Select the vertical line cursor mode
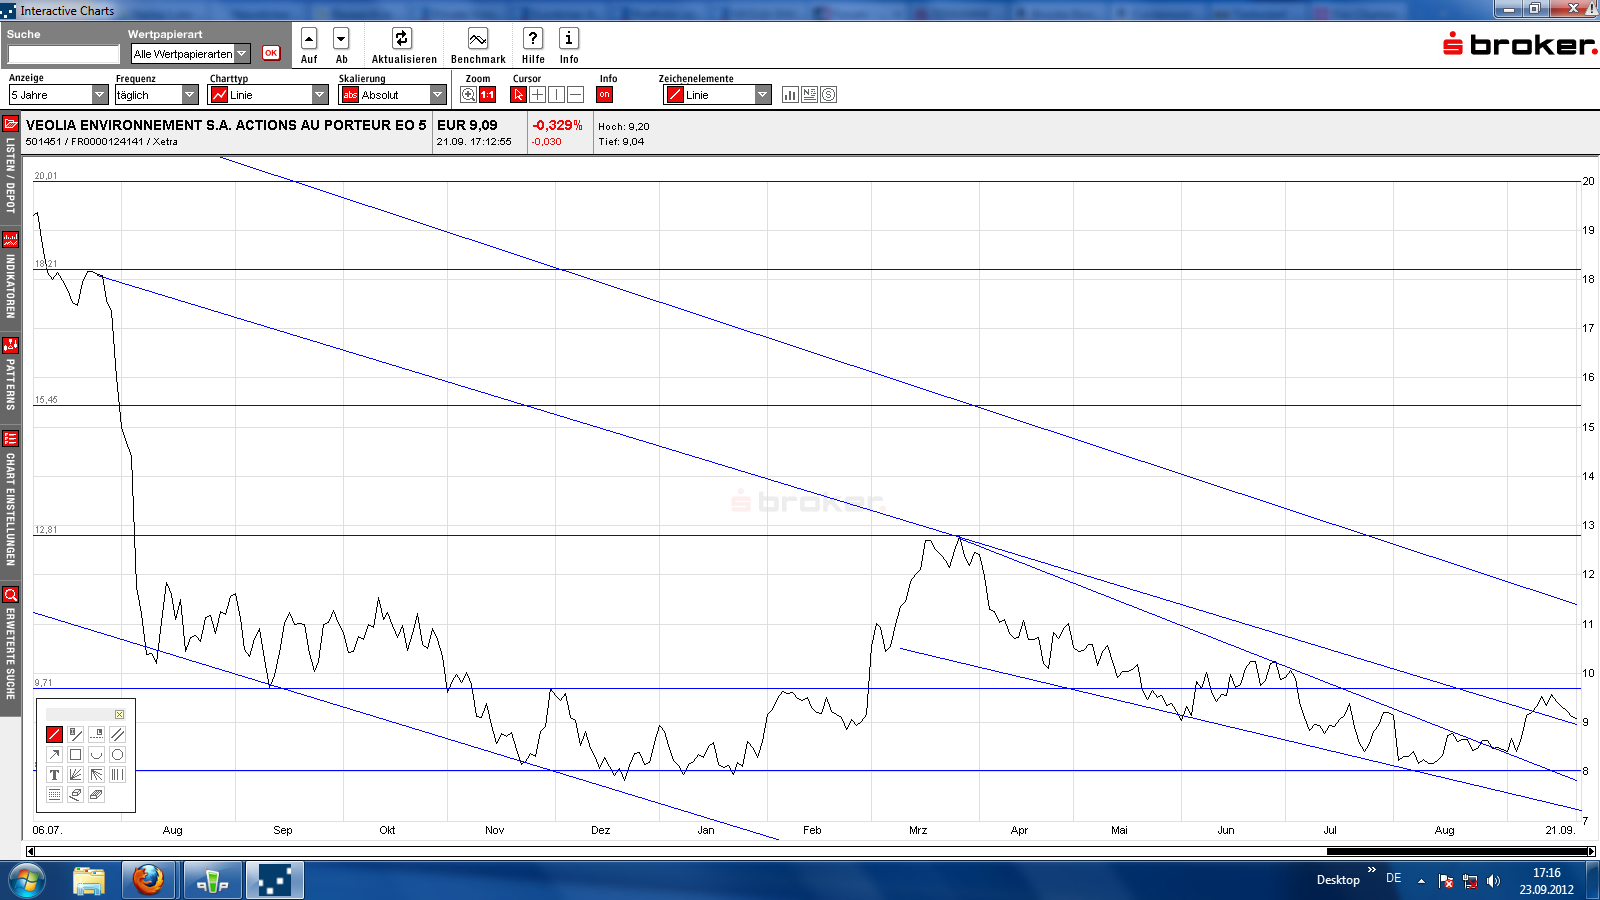Image resolution: width=1600 pixels, height=900 pixels. pyautogui.click(x=556, y=95)
